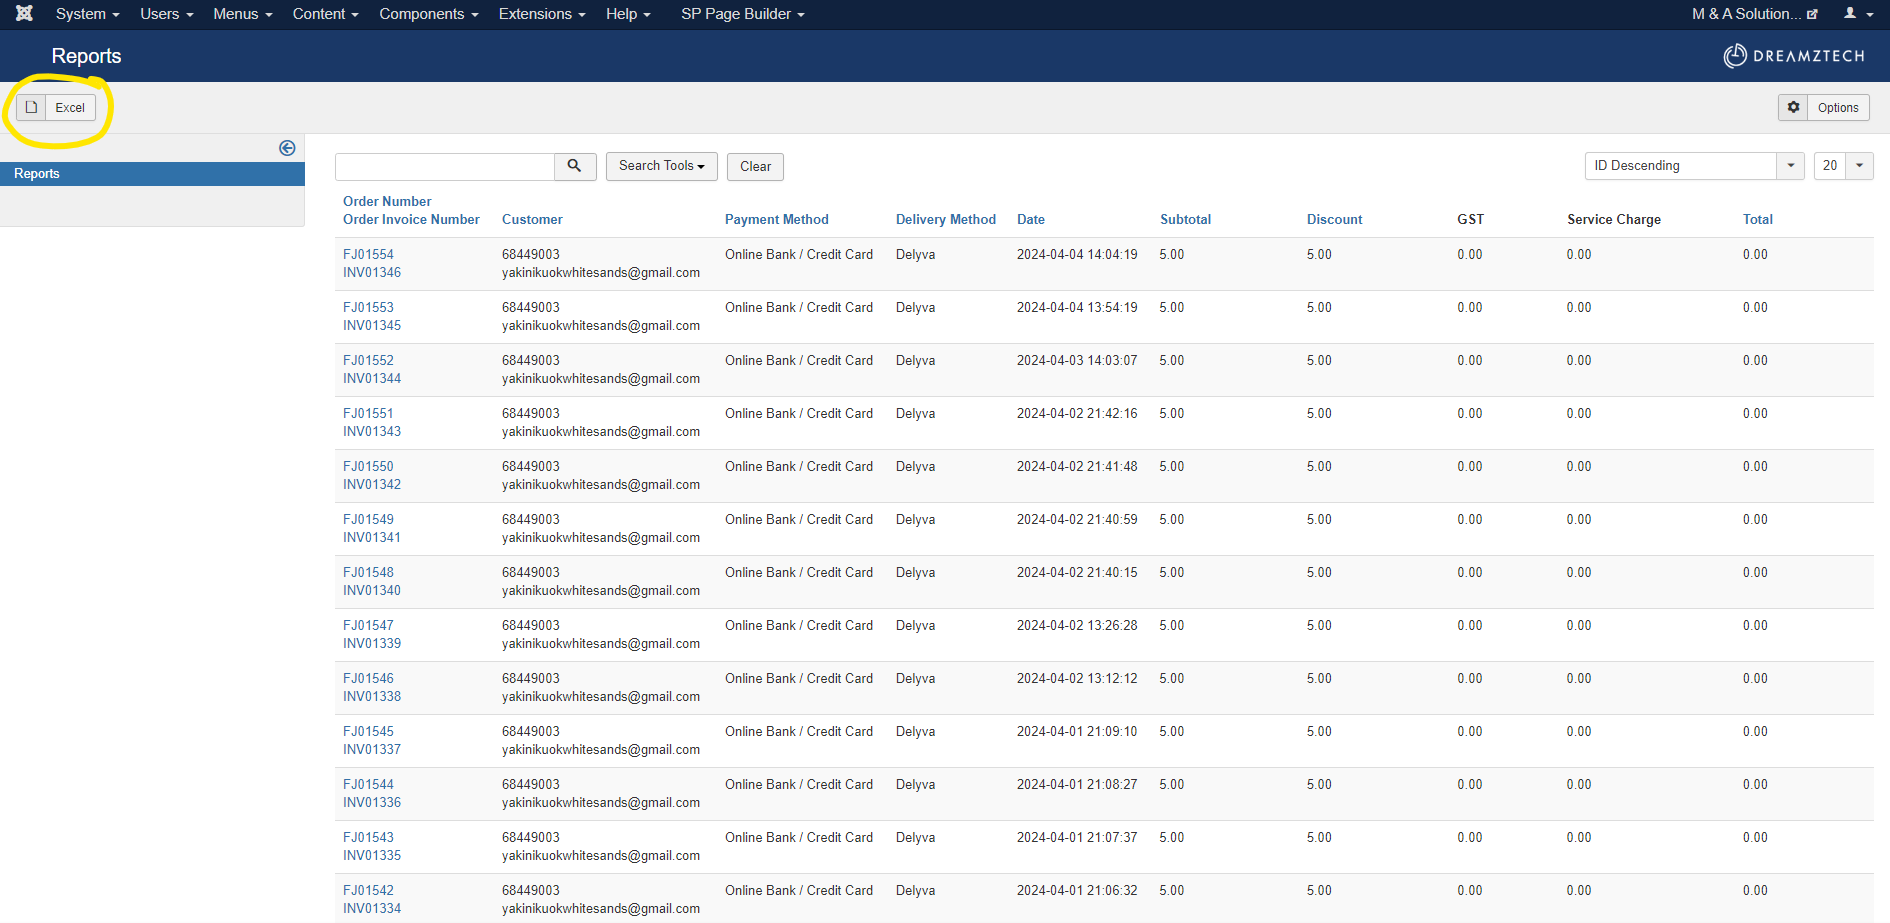Sort by Total column header

[1758, 219]
